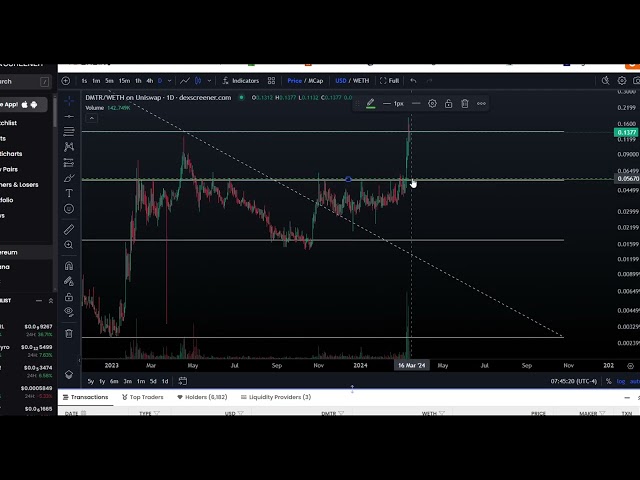Image resolution: width=640 pixels, height=480 pixels.
Task: Click the undo arrow in top toolbar
Action: pyautogui.click(x=413, y=80)
